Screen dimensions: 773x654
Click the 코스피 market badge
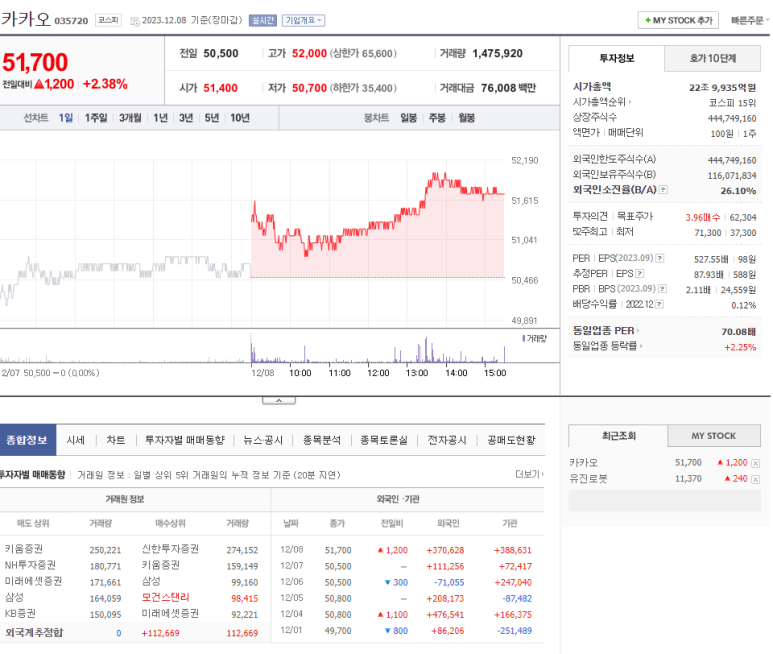click(108, 20)
